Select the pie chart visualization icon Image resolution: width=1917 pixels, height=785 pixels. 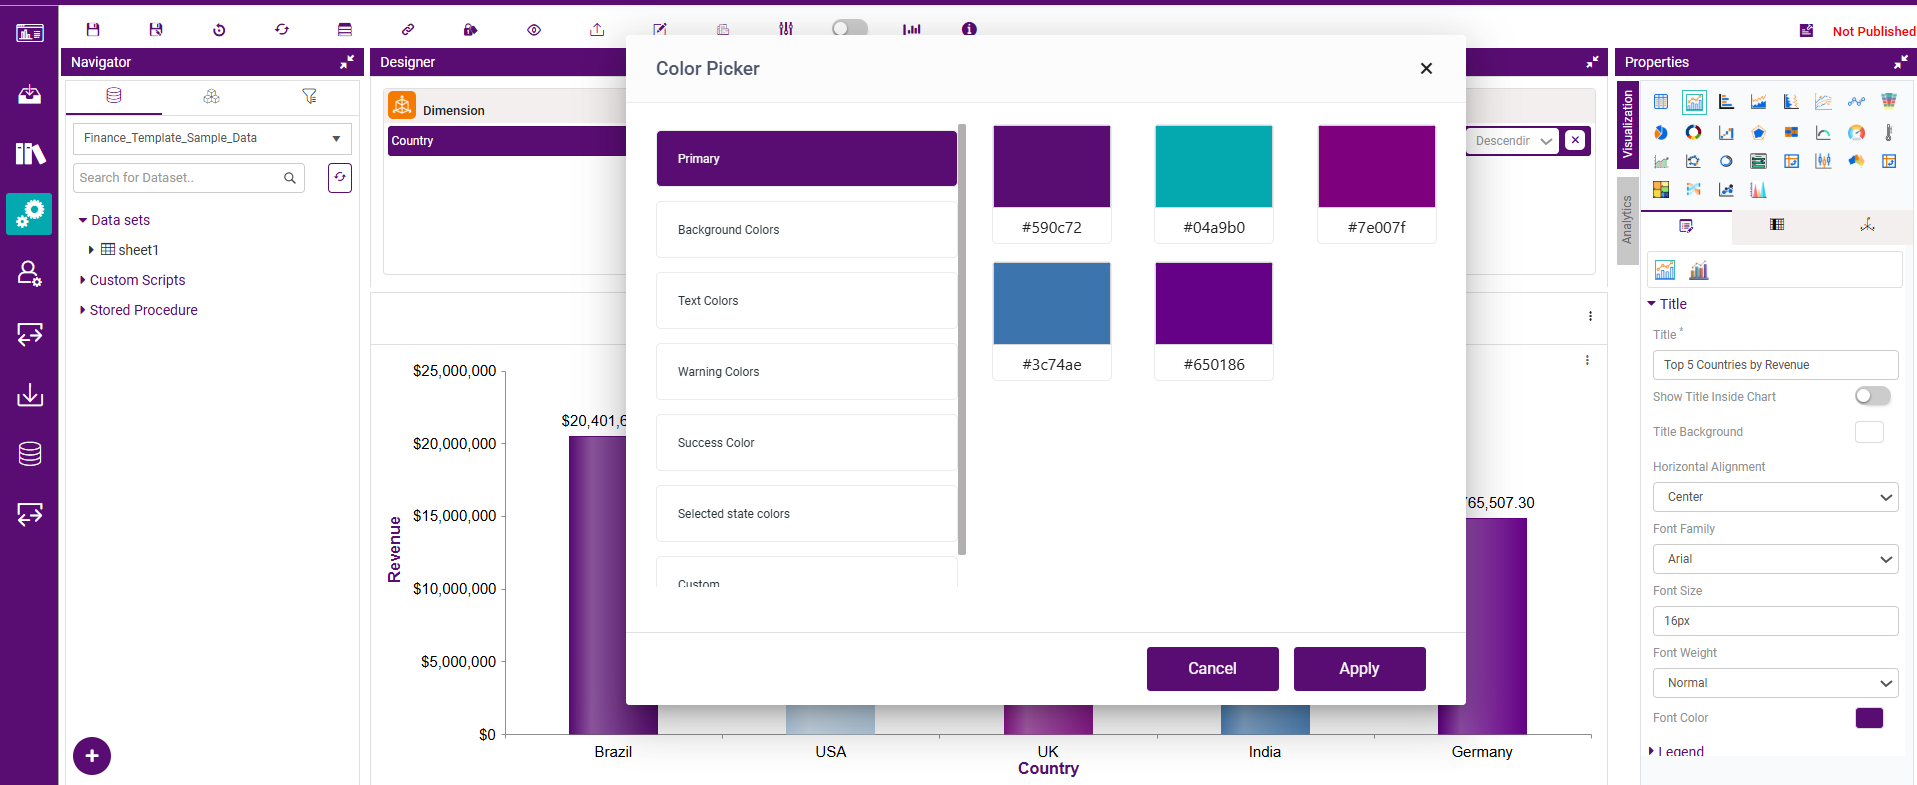pos(1661,133)
